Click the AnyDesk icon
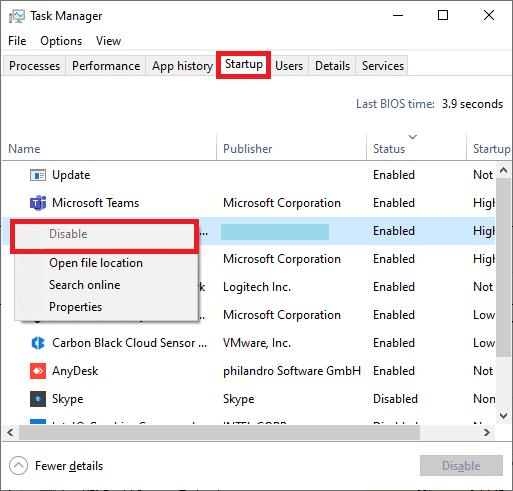Image resolution: width=513 pixels, height=491 pixels. (x=38, y=371)
